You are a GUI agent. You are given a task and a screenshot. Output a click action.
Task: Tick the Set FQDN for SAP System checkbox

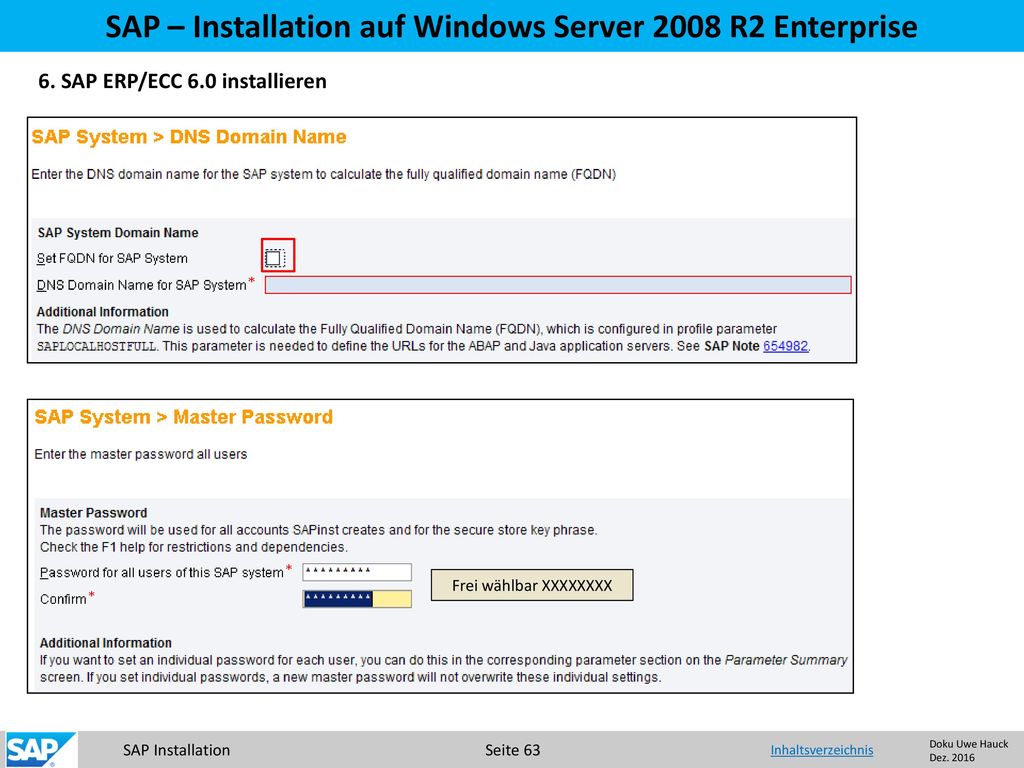(x=274, y=257)
